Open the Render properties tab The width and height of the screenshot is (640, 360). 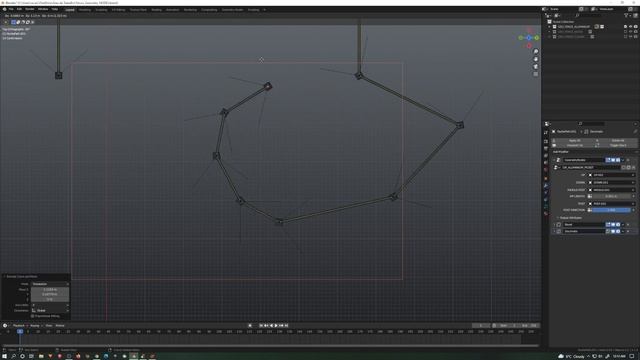pyautogui.click(x=546, y=141)
